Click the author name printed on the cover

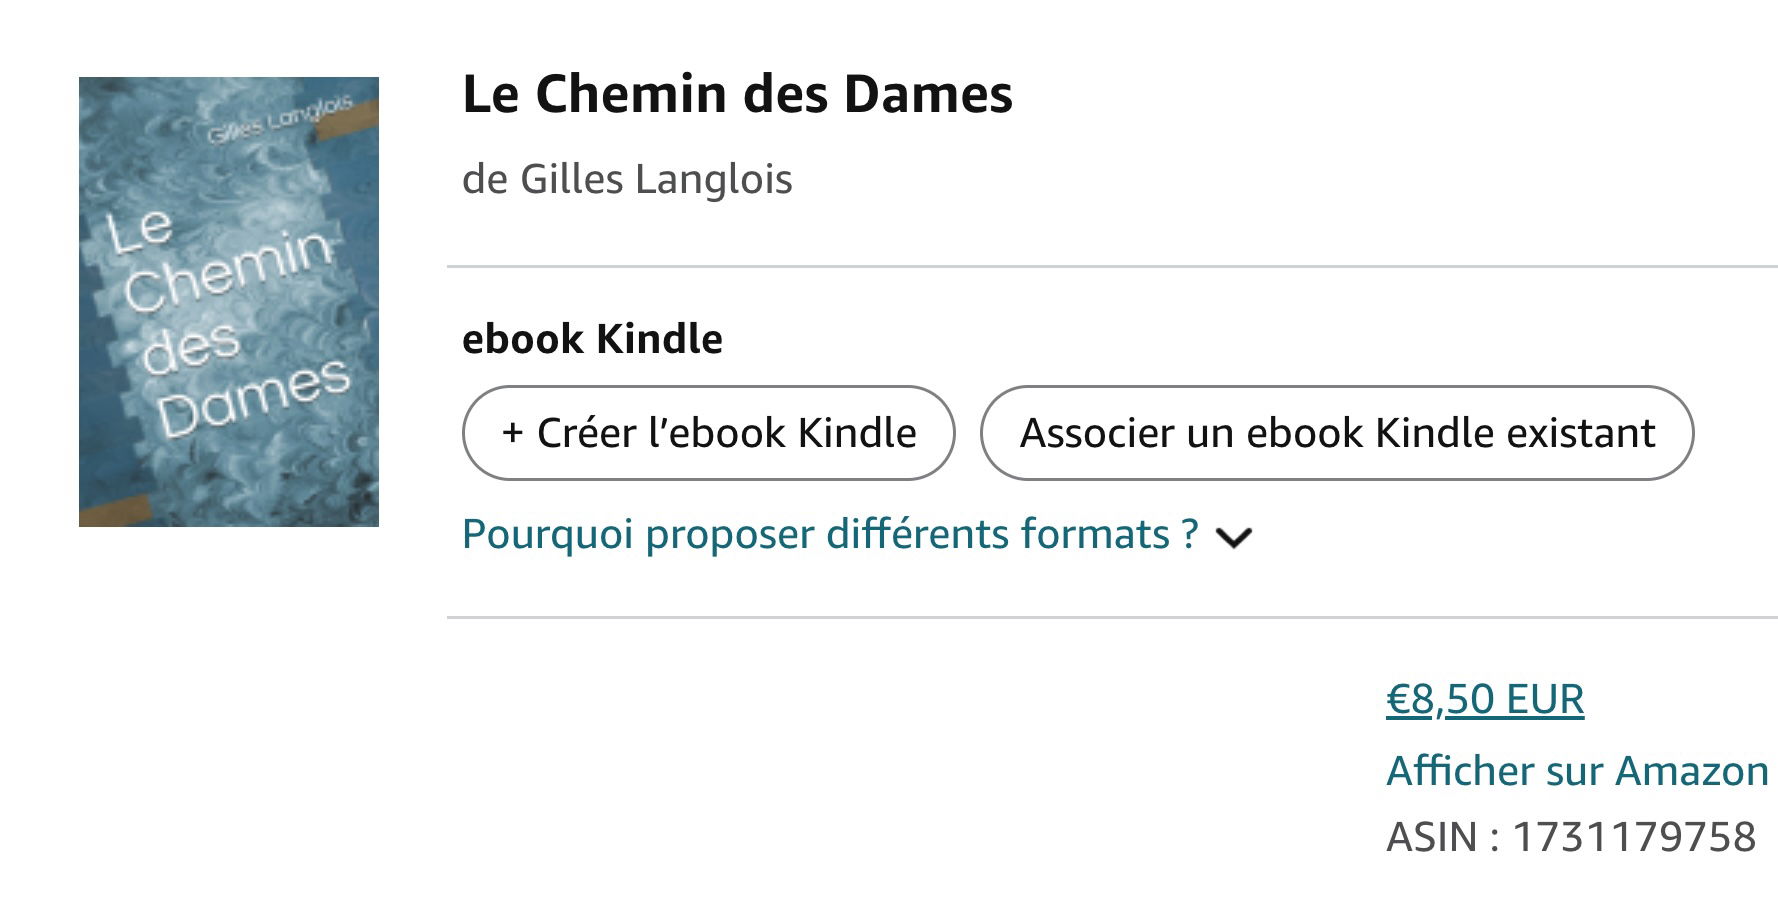tap(280, 120)
